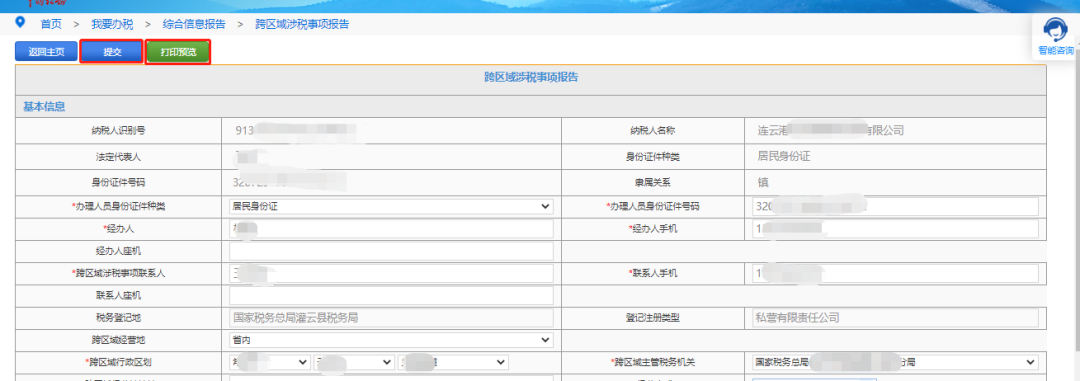Open third 跨区域行政区划 district dropdown
1080x381 pixels.
tap(453, 362)
